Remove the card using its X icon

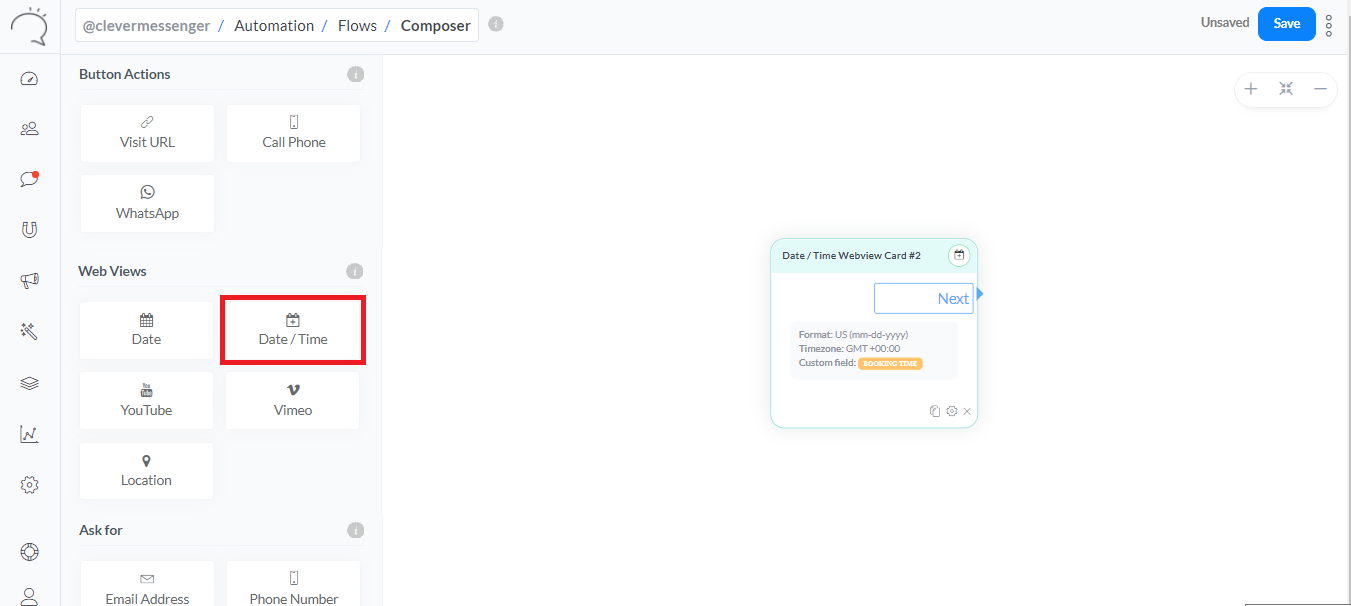click(967, 411)
